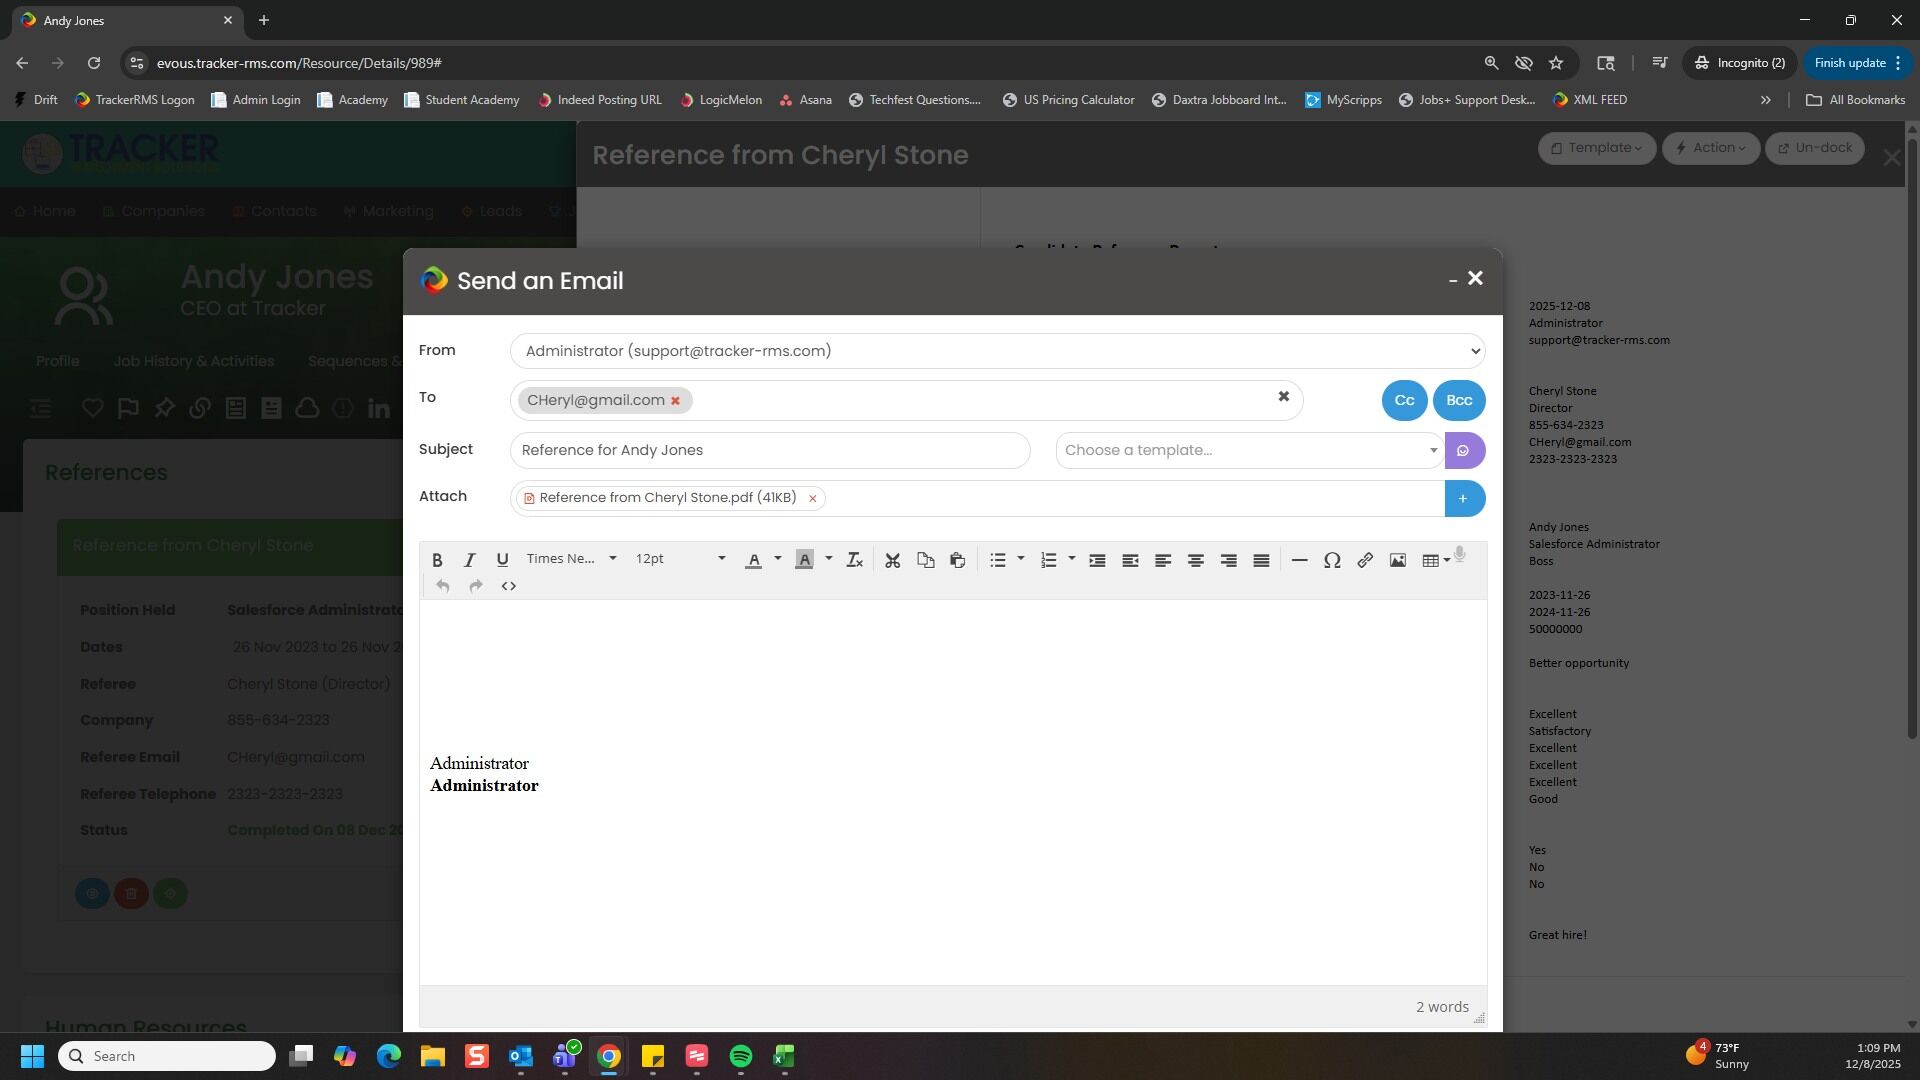Click the clear formatting icon

[854, 560]
